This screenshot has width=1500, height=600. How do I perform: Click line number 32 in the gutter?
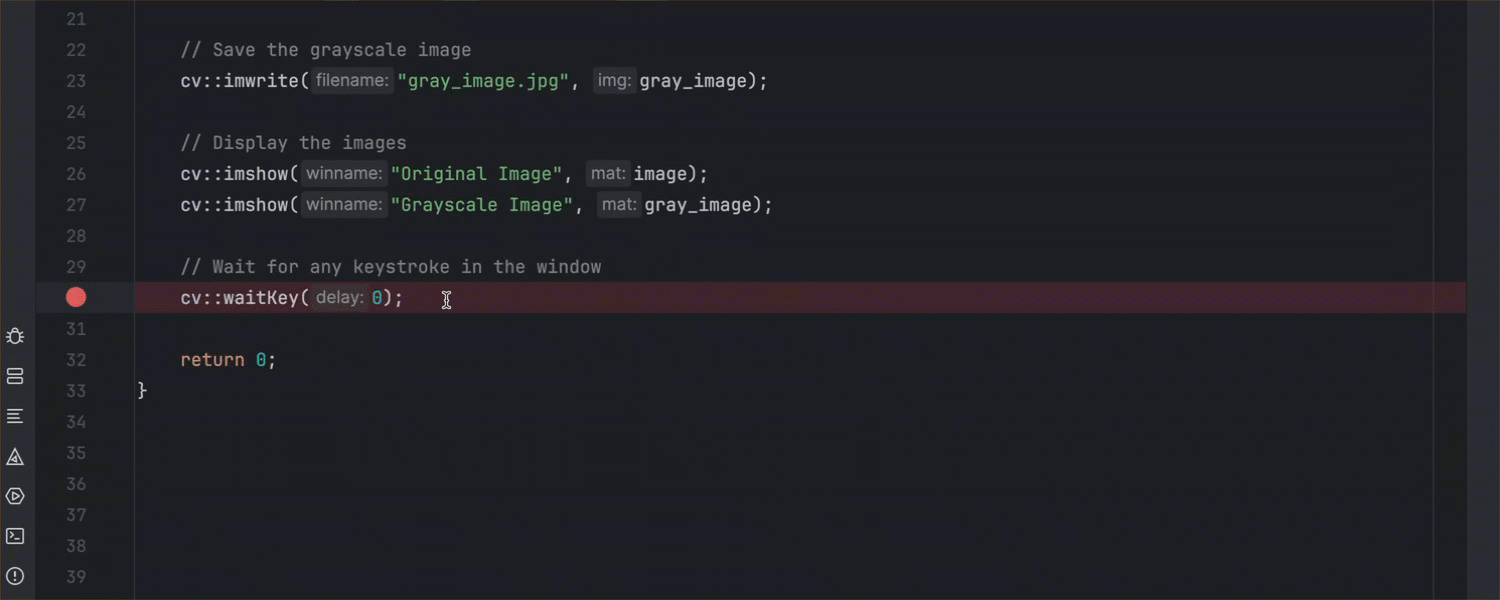click(x=76, y=360)
